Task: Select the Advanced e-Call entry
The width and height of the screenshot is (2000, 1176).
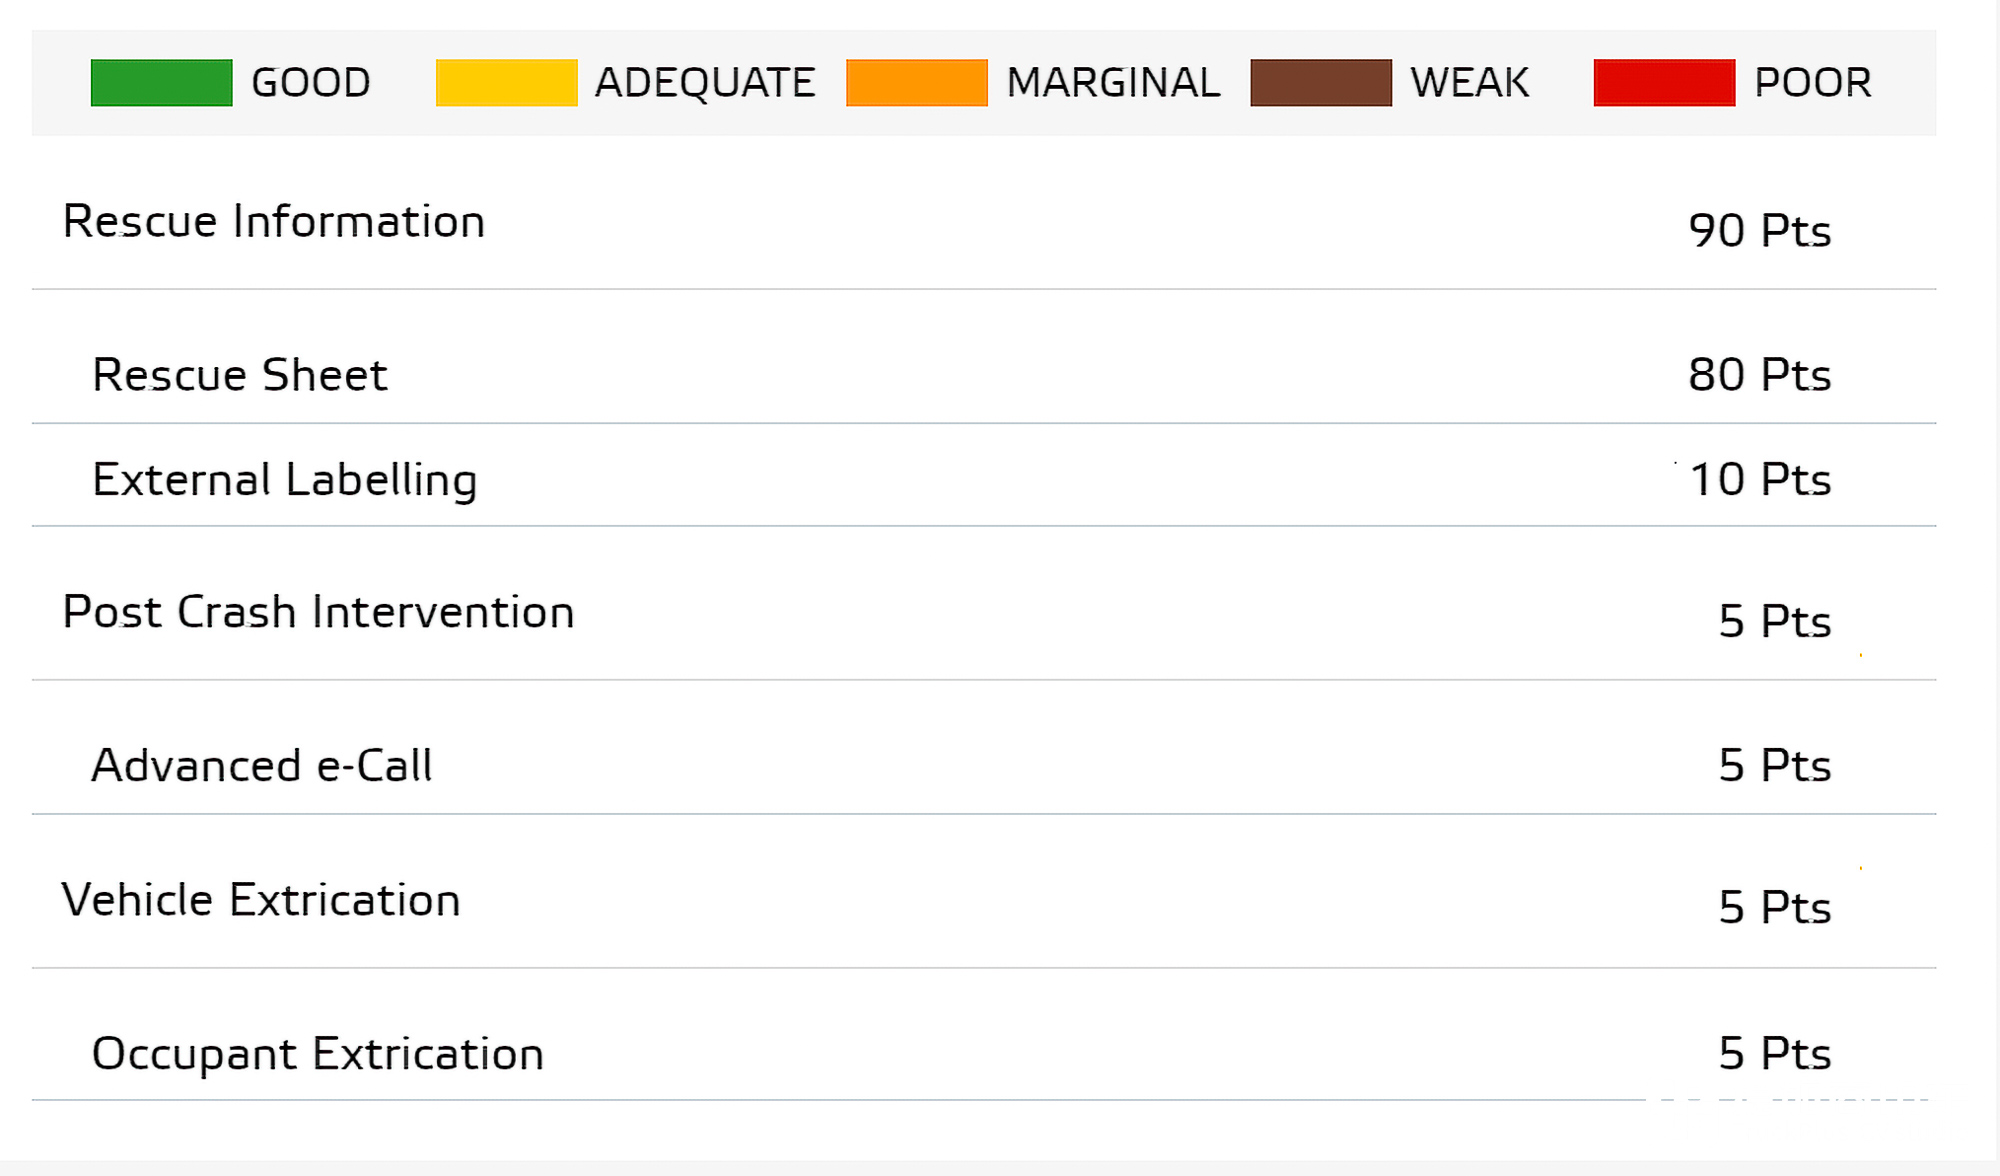Action: tap(261, 766)
